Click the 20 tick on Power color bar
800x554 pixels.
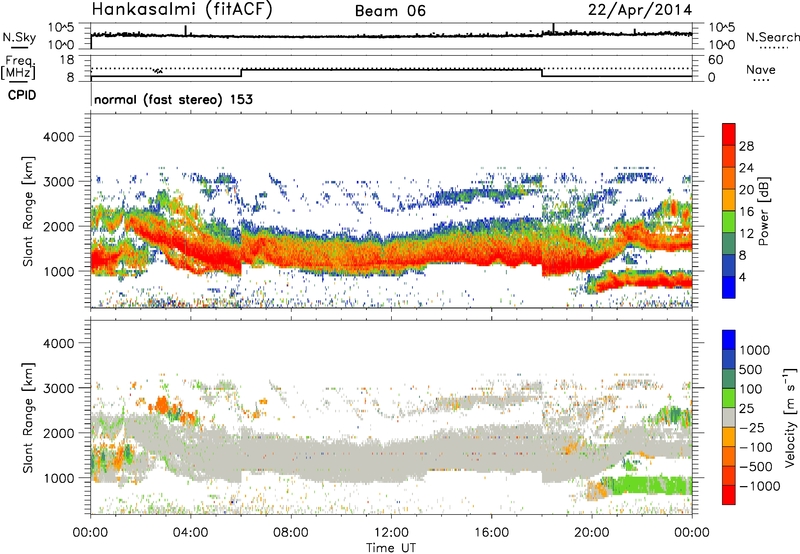click(x=746, y=190)
